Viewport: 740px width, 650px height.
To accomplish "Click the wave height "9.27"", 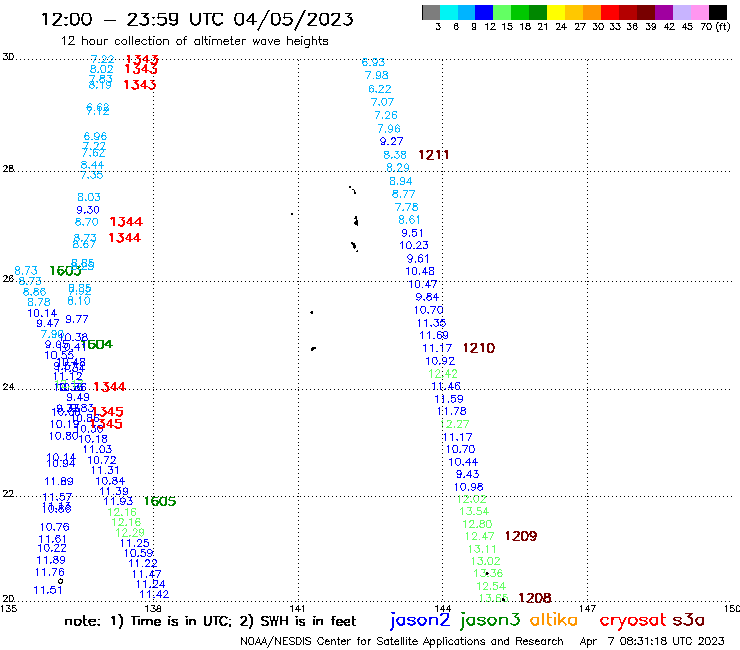I will point(391,141).
